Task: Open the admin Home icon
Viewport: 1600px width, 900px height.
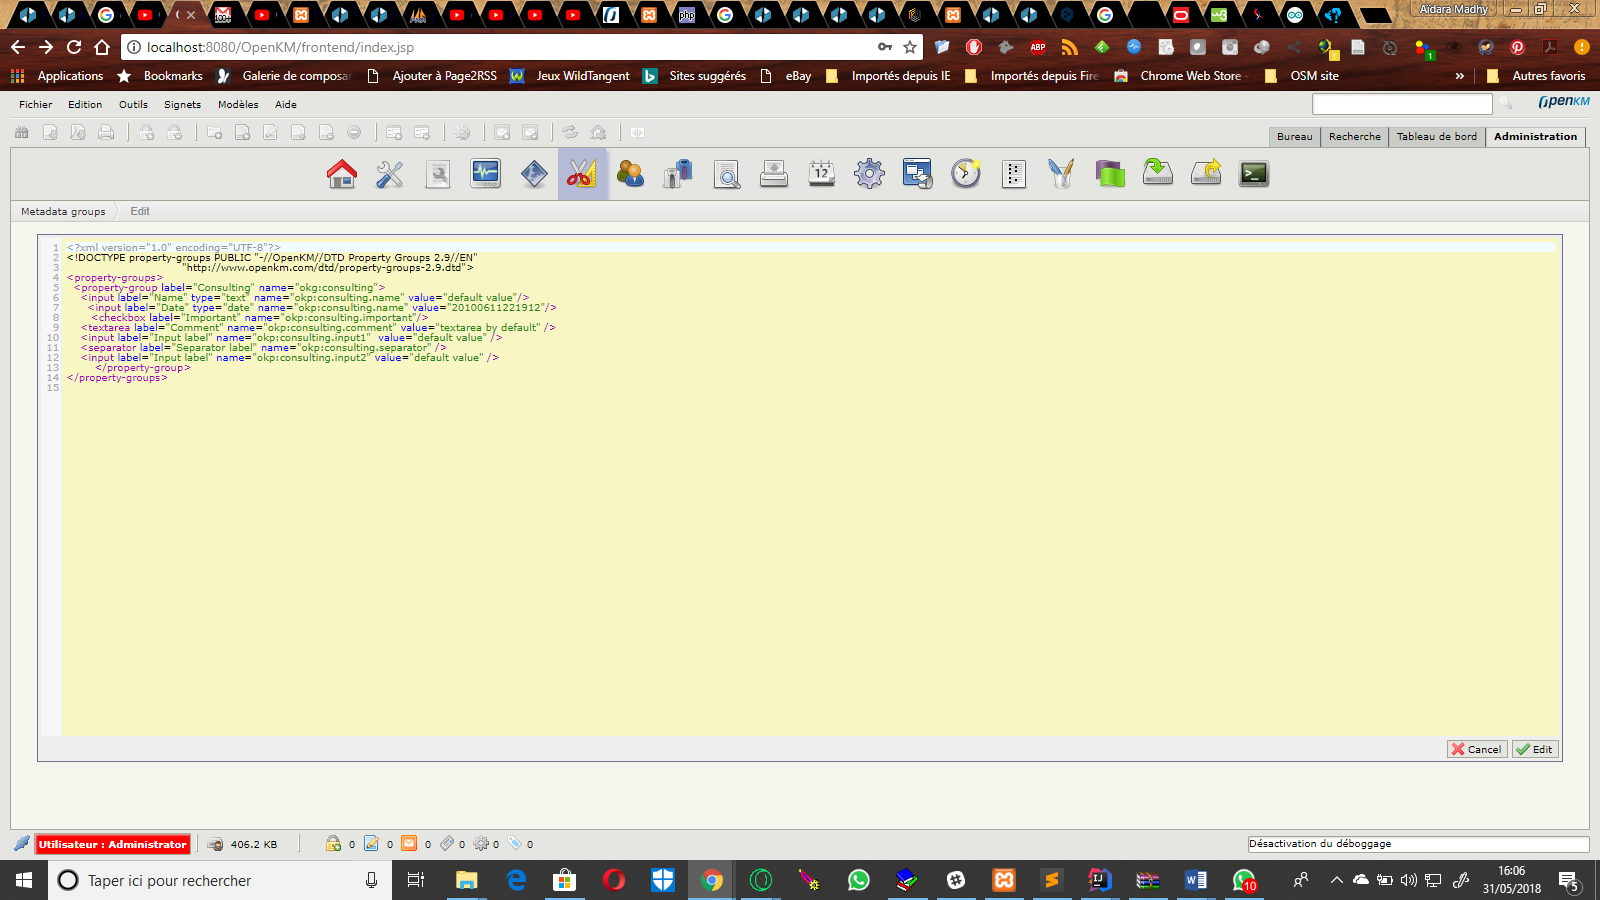Action: click(342, 174)
